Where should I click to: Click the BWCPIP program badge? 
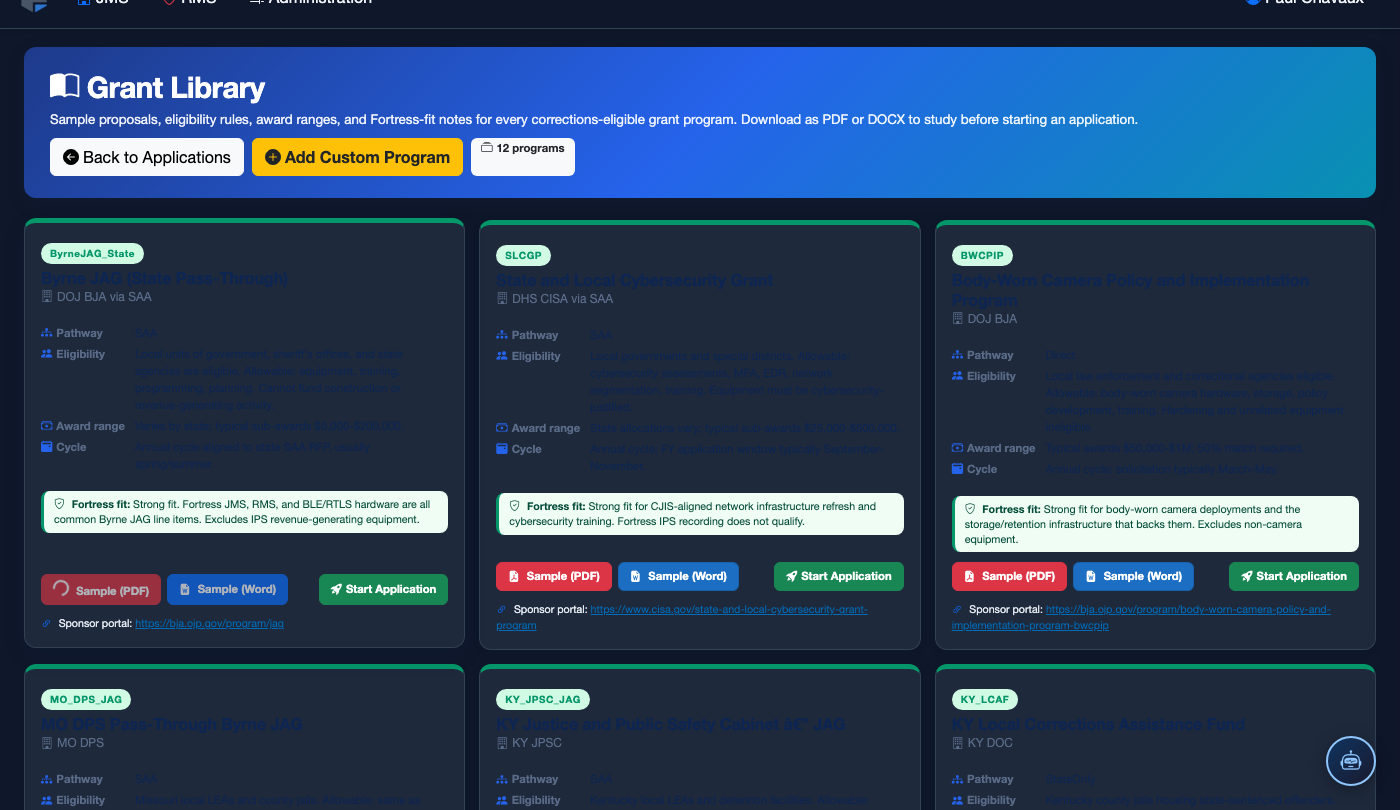click(981, 256)
